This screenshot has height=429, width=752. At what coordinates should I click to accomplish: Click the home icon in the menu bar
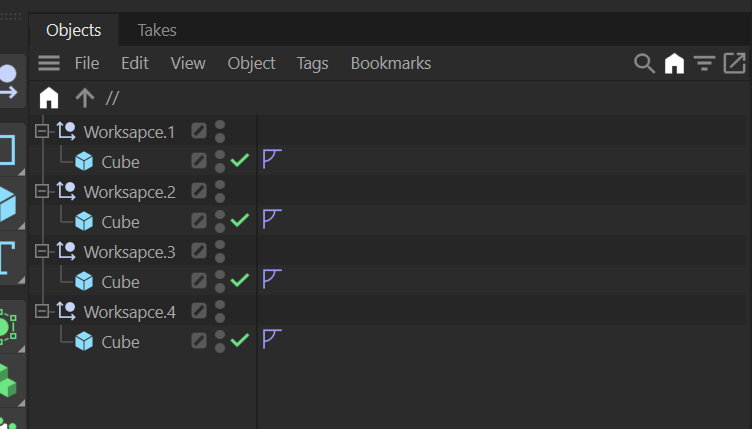(x=675, y=63)
